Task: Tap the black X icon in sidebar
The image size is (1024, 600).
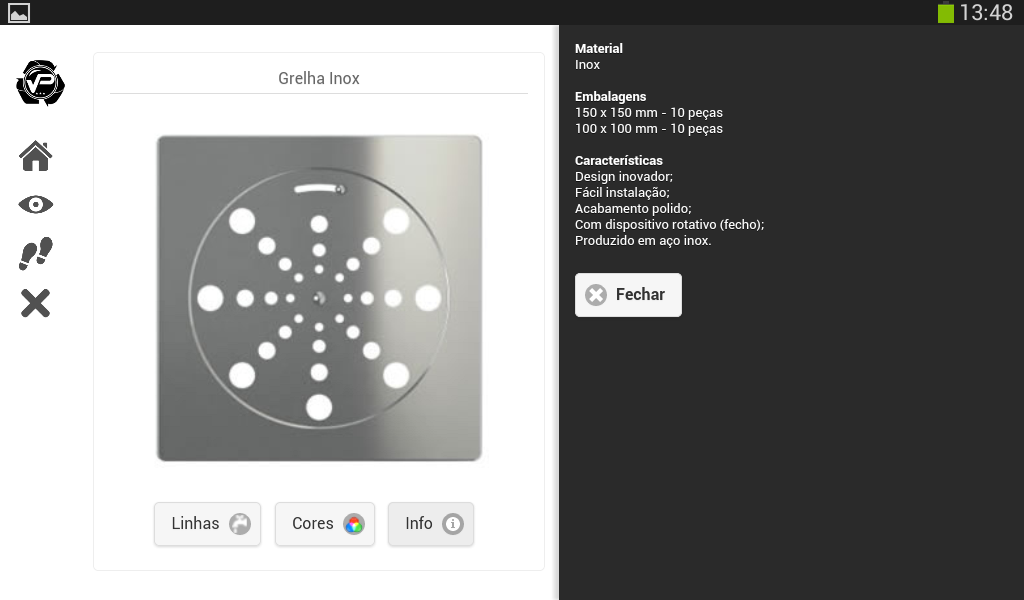Action: pos(36,303)
